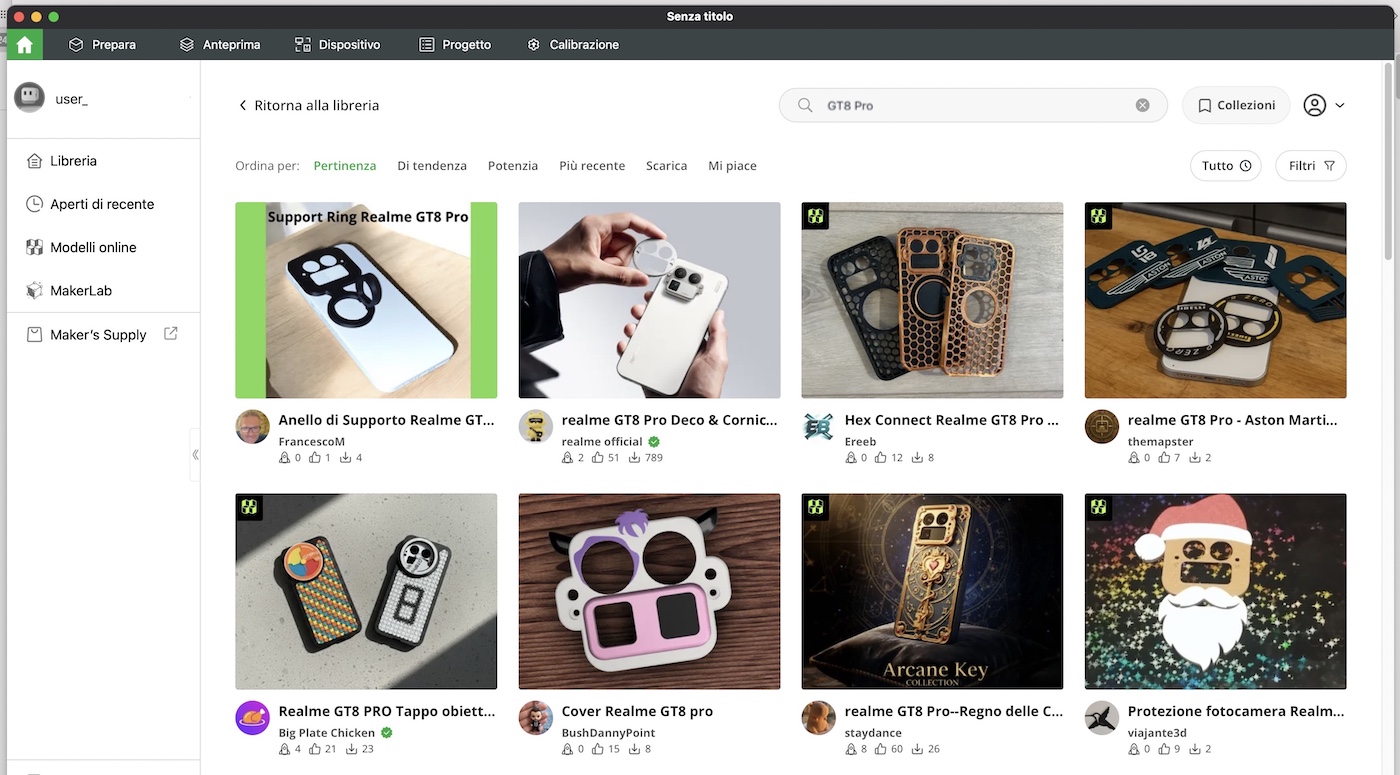Switch to the Prepara tab
This screenshot has height=775, width=1400.
coord(102,45)
